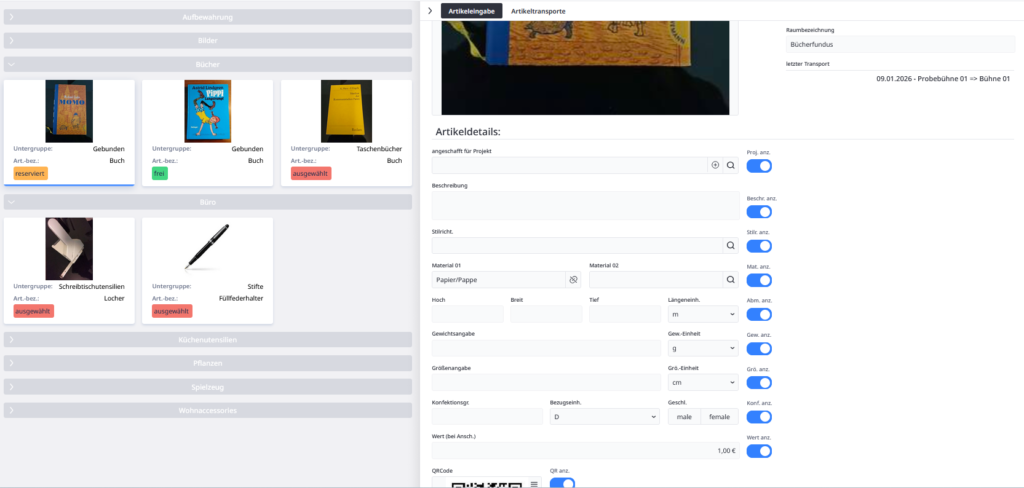Open the Längeneinh. dropdown
The width and height of the screenshot is (1024, 488).
pyautogui.click(x=702, y=314)
